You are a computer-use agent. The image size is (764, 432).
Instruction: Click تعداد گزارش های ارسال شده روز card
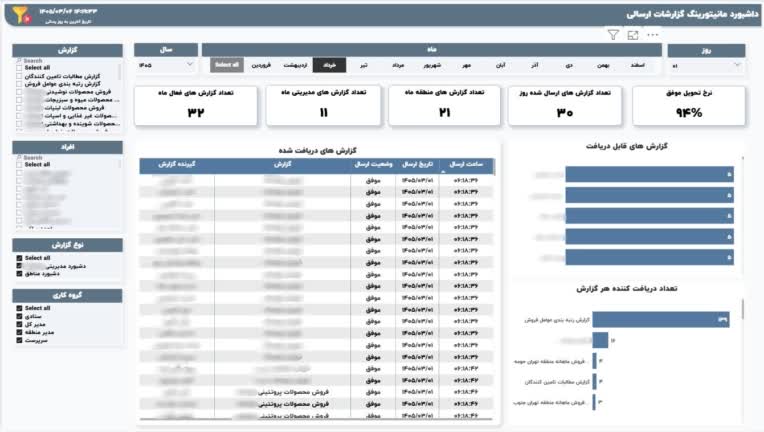565,106
